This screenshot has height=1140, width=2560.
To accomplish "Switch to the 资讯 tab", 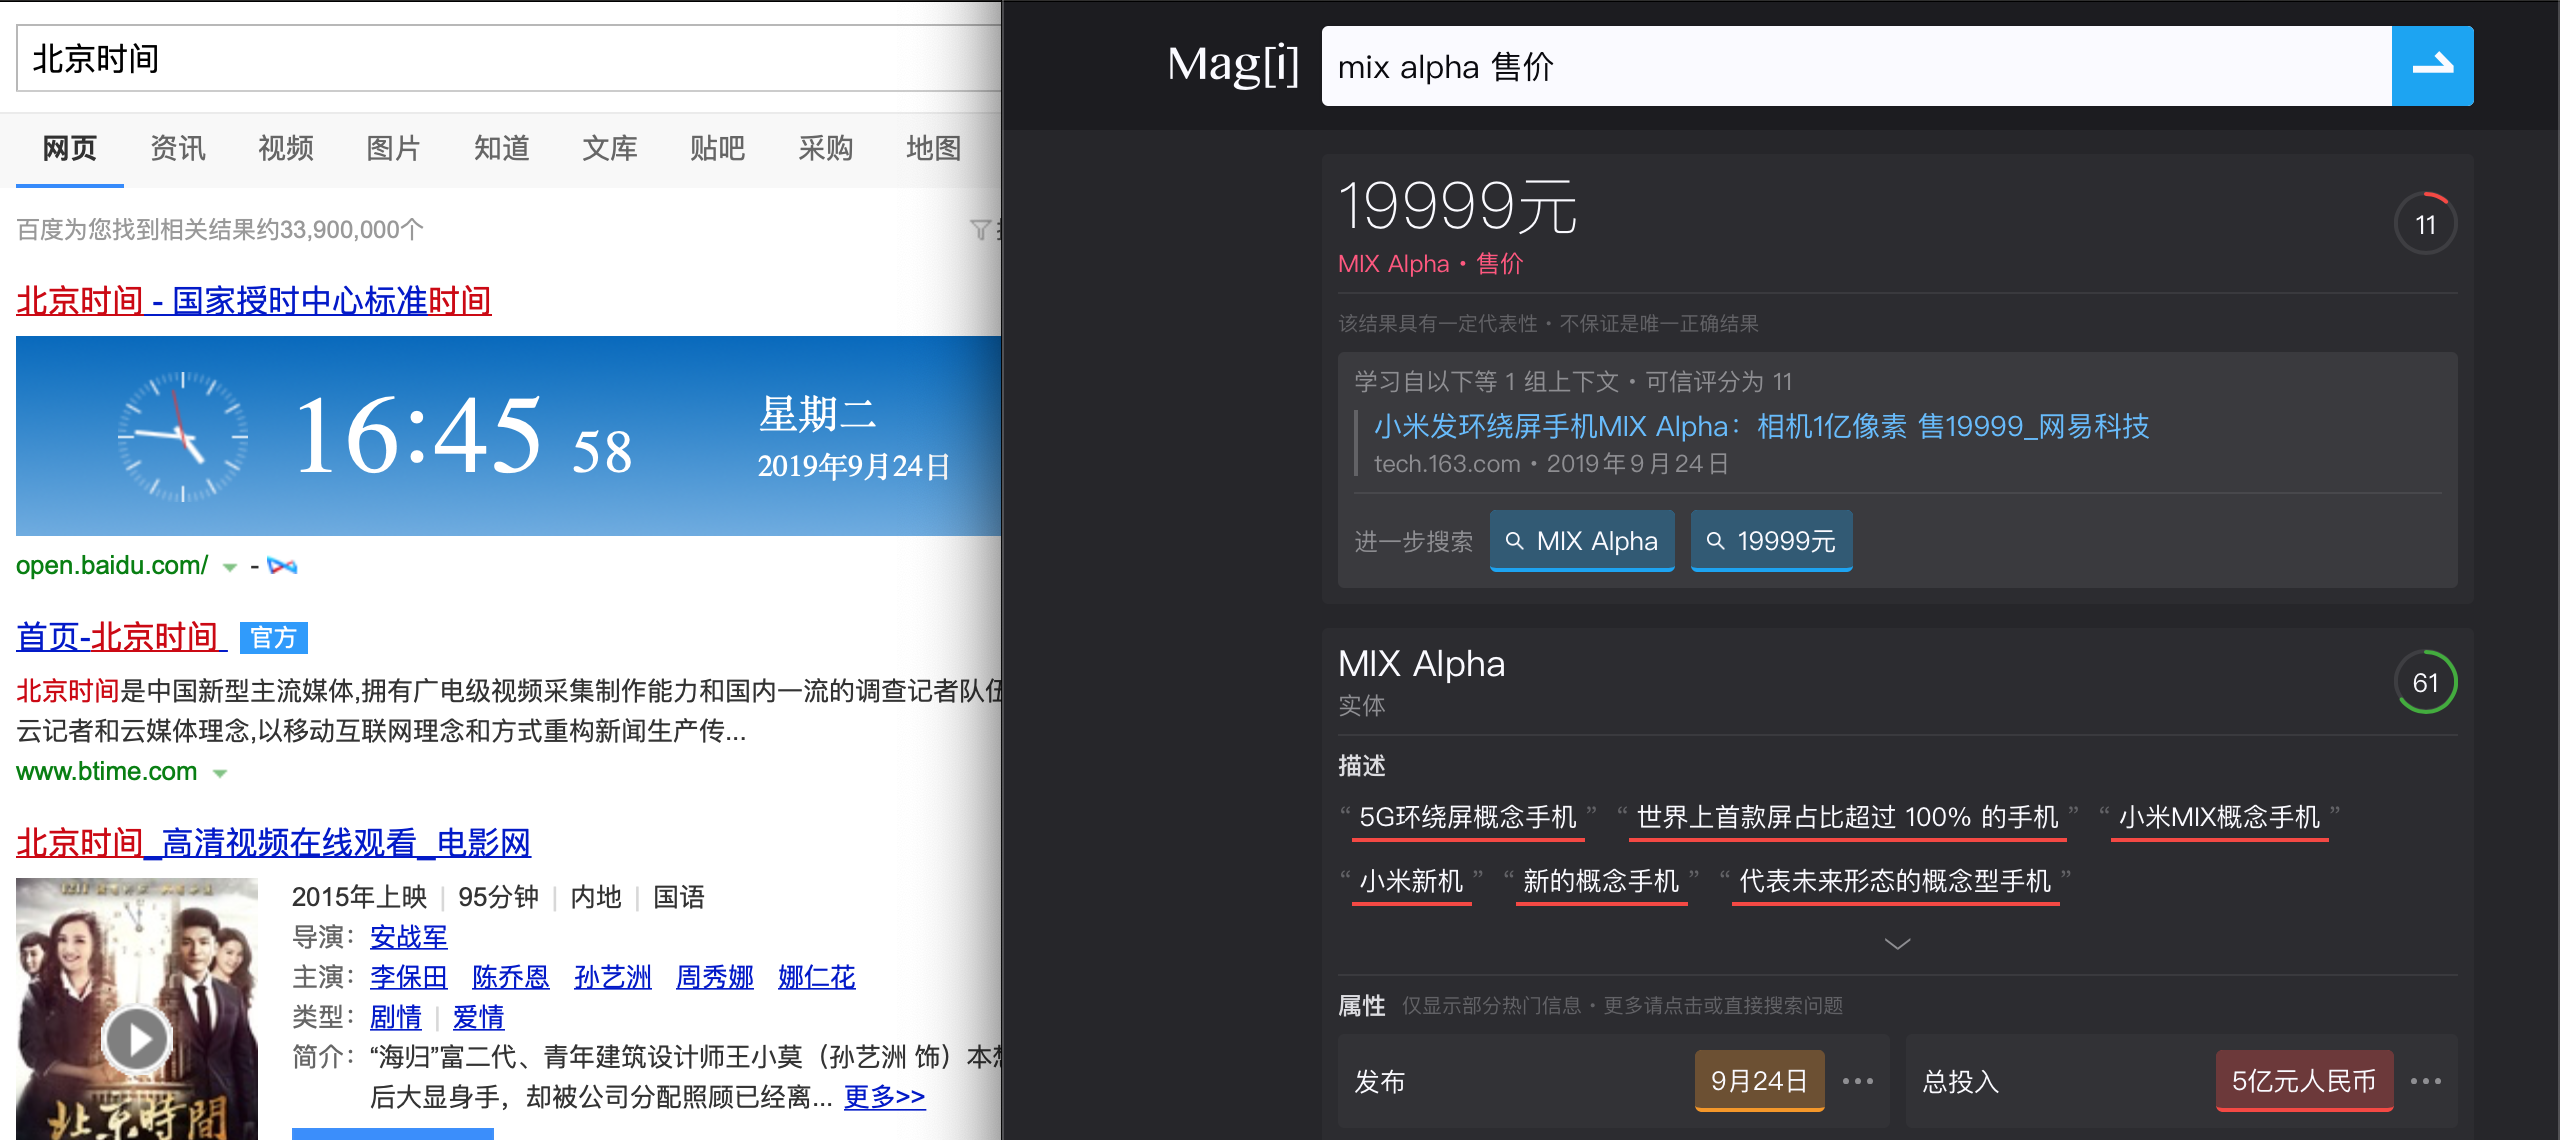I will click(178, 149).
